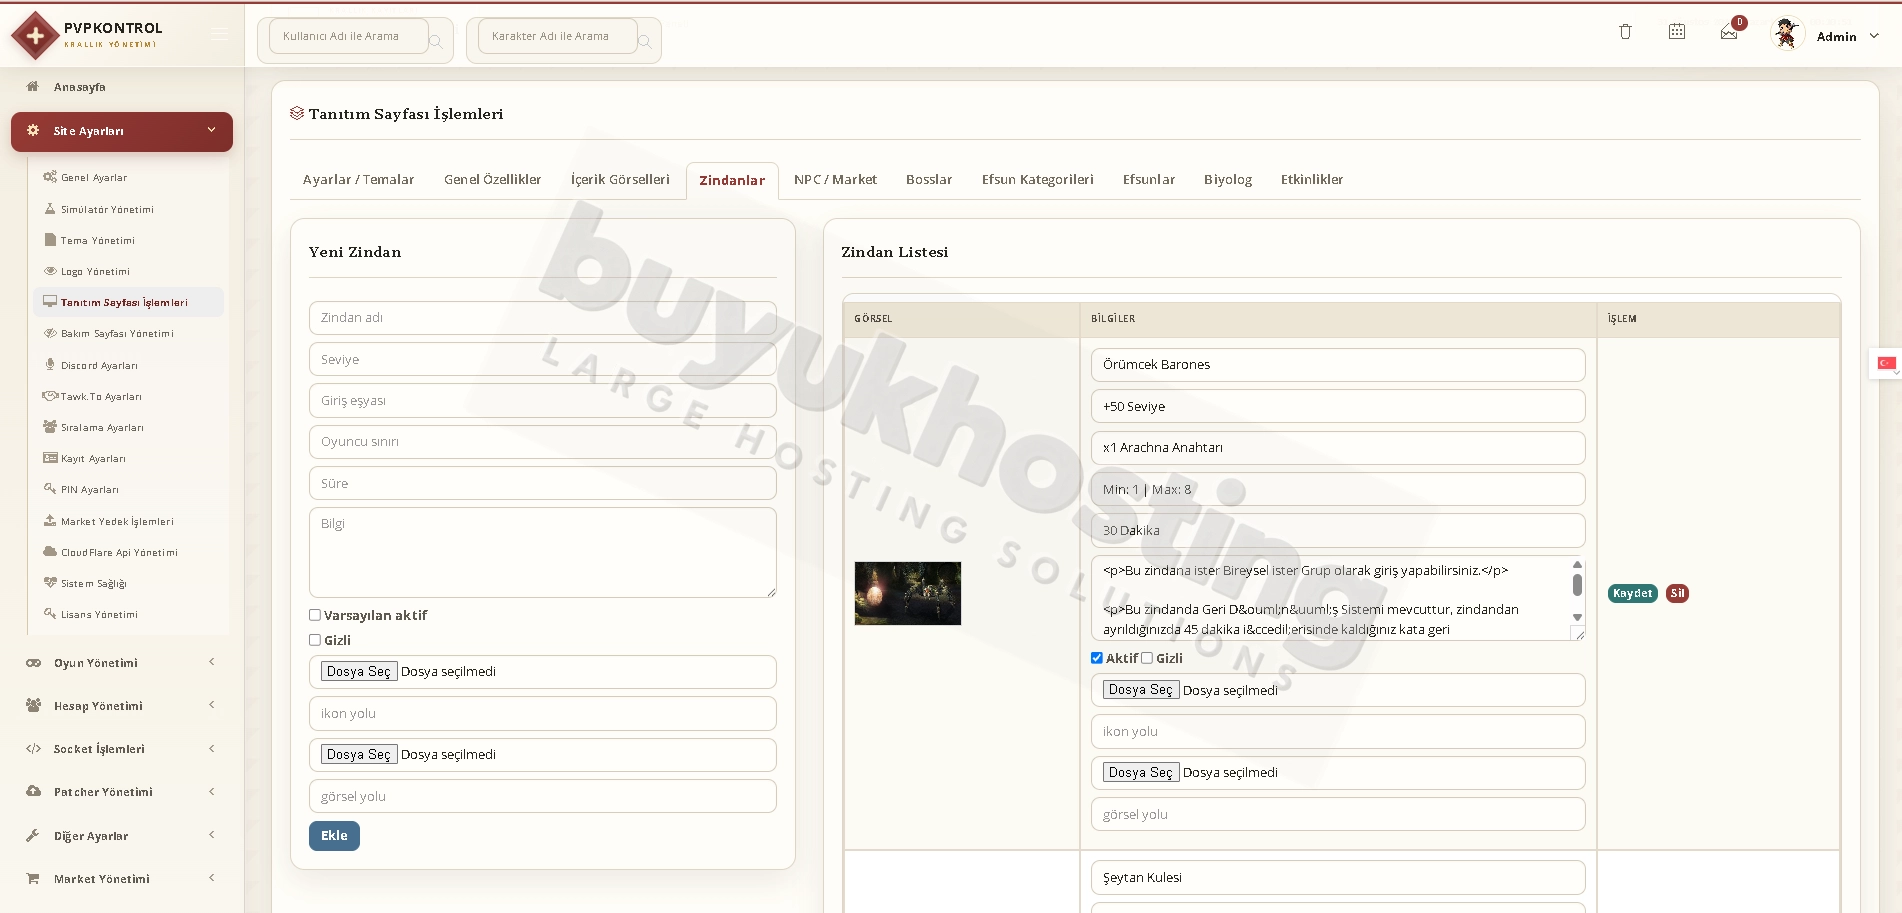Click the Socket İşlemleri code icon

(34, 748)
